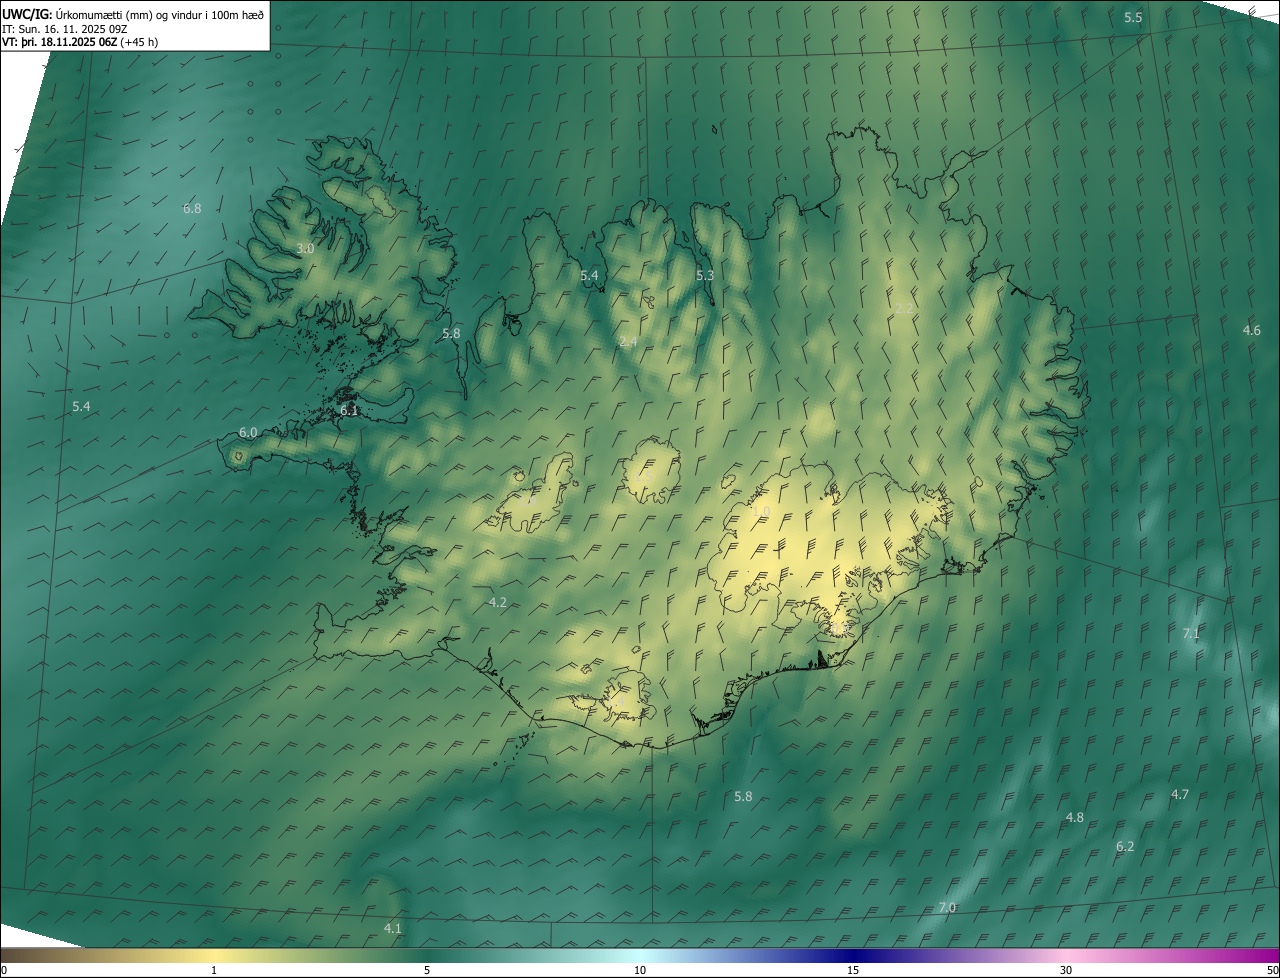The height and width of the screenshot is (978, 1280).
Task: Click the map title 'UWC/IG: Úrkomumætti (mm)' line
Action: [133, 14]
